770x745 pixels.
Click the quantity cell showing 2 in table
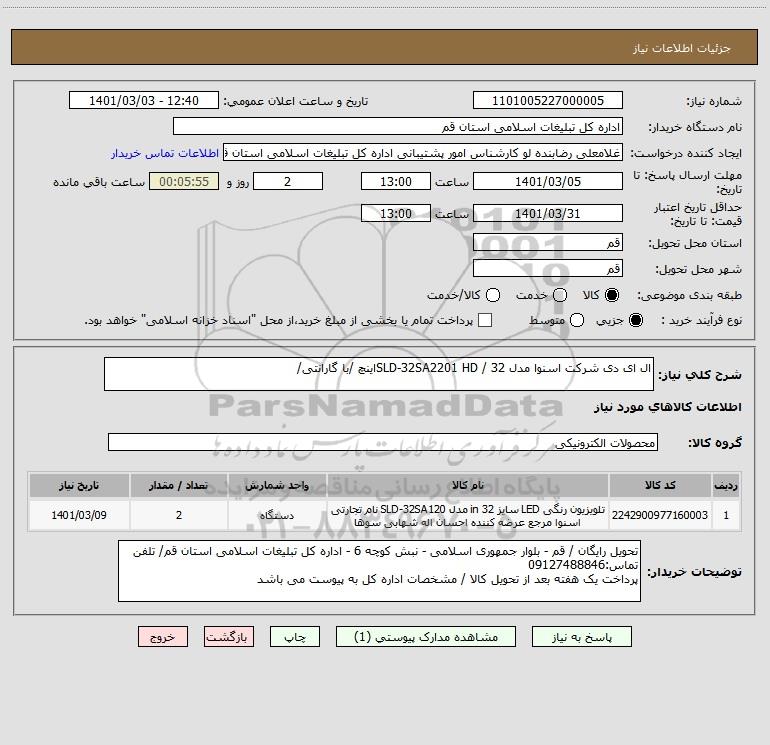pyautogui.click(x=179, y=515)
